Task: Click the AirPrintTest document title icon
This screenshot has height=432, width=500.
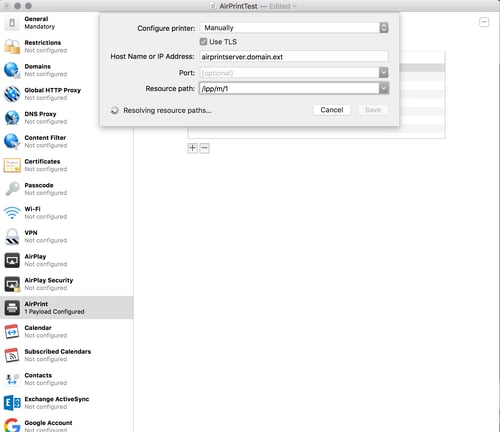Action: click(x=213, y=6)
